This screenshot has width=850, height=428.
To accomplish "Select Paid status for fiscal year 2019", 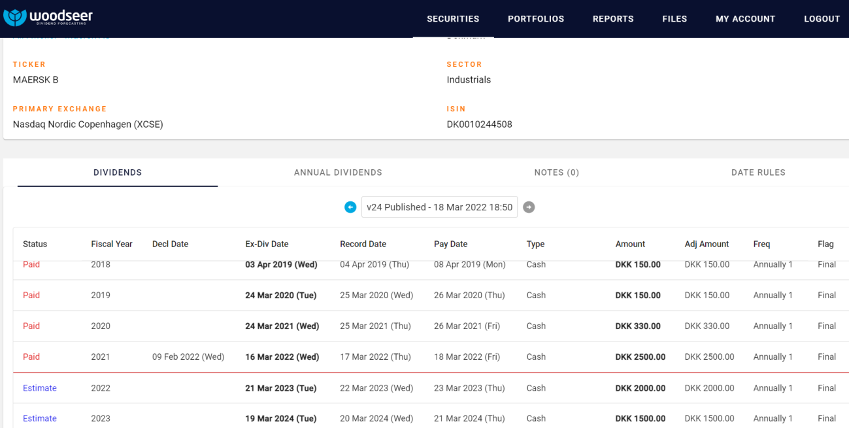I will coord(31,295).
